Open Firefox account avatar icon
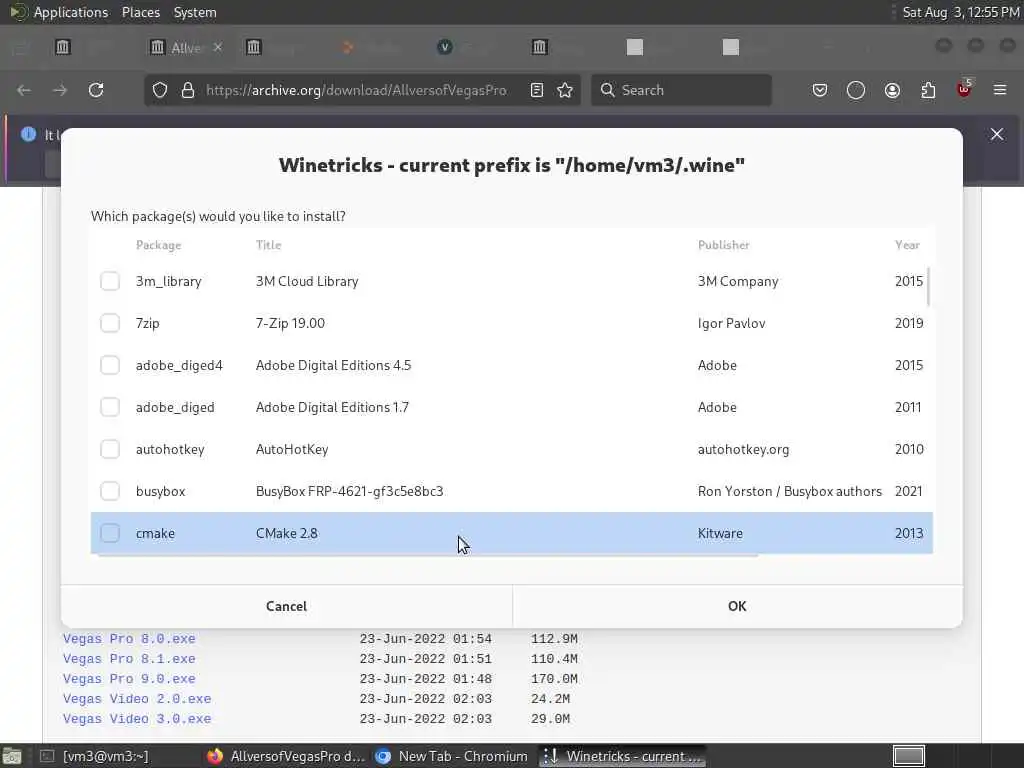1024x768 pixels. [892, 90]
